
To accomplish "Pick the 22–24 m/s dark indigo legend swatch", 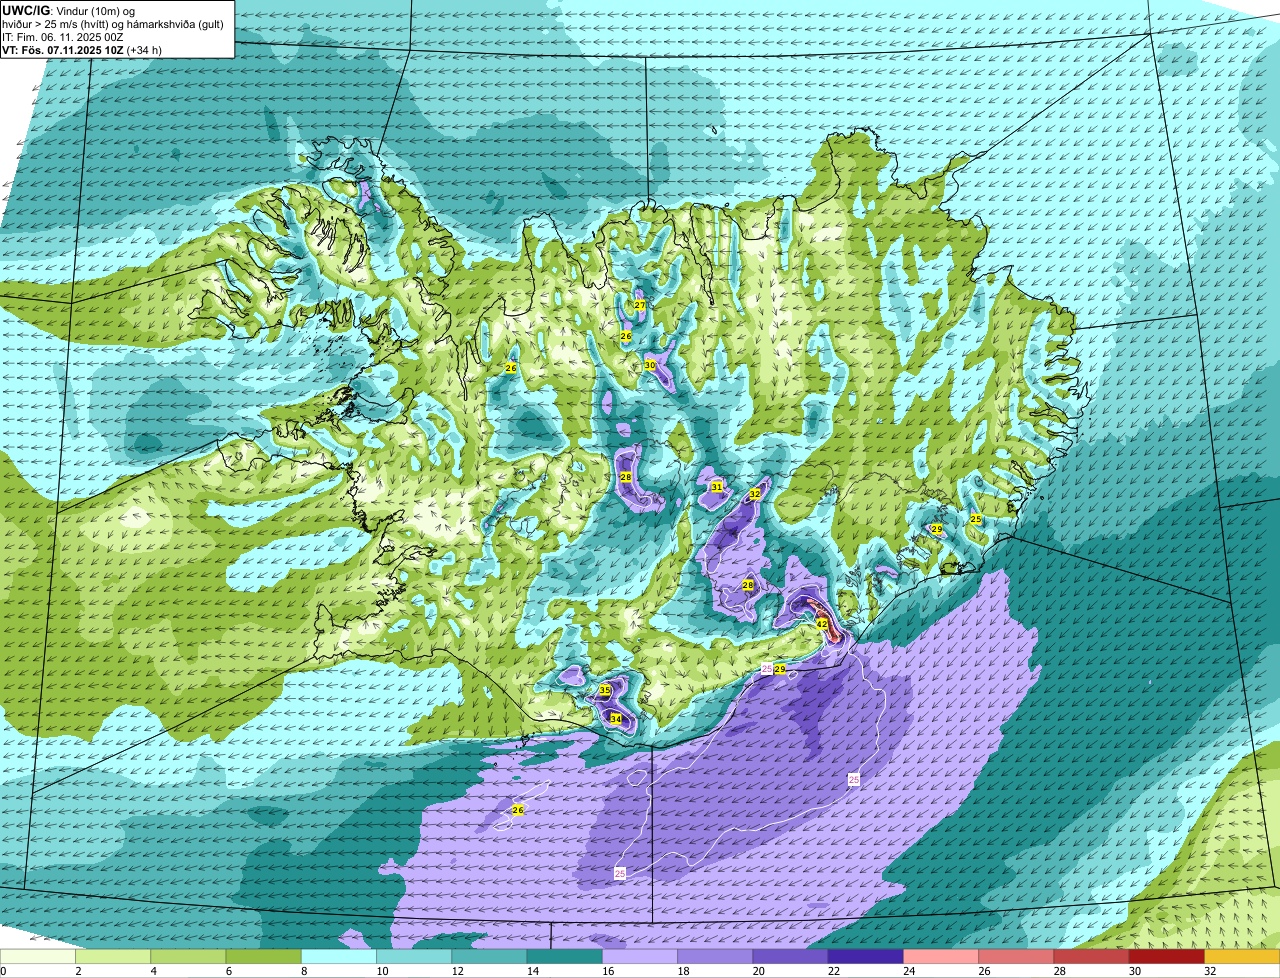I will [866, 957].
